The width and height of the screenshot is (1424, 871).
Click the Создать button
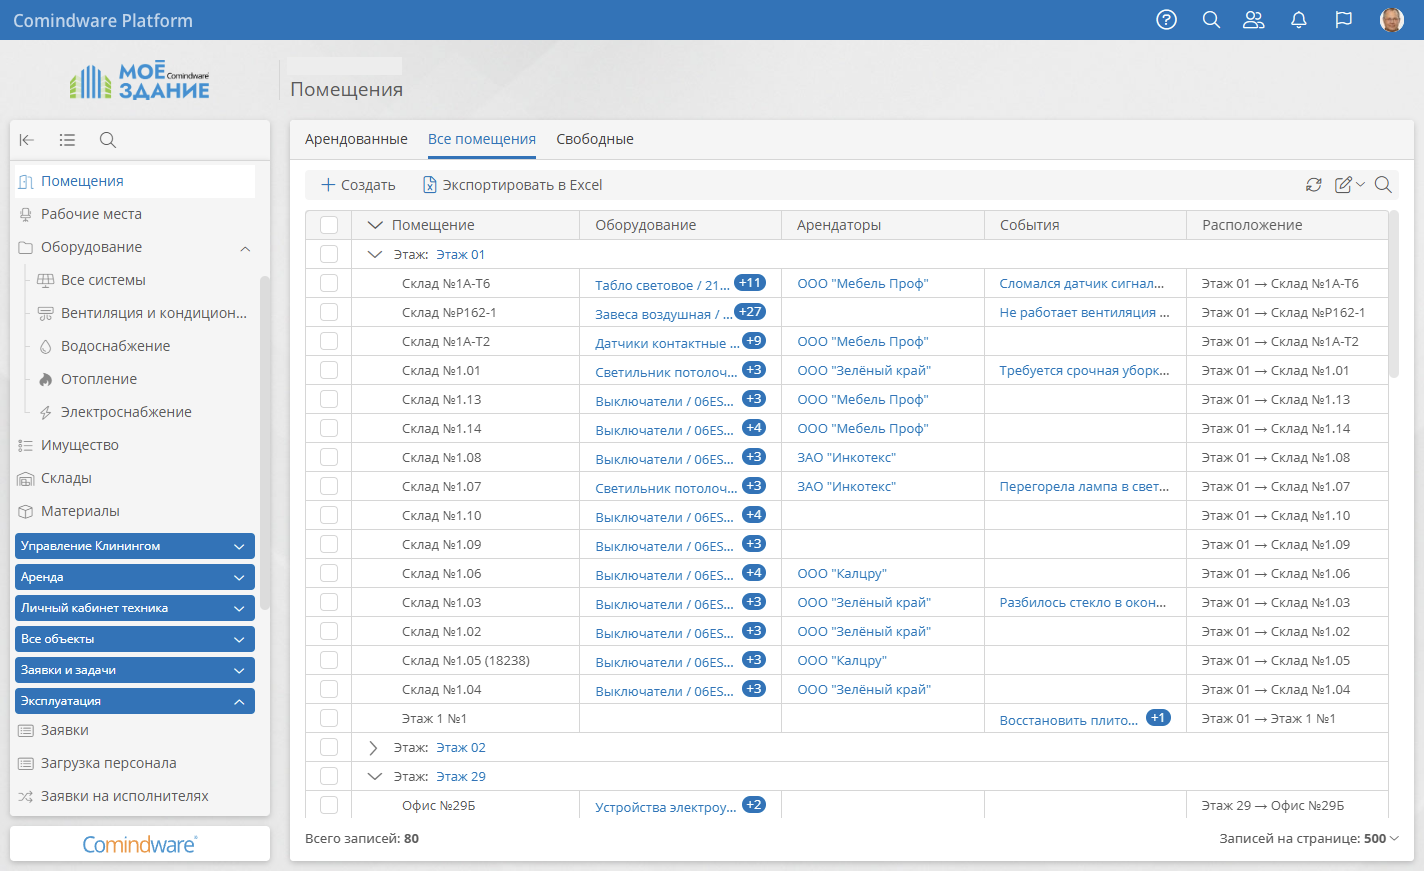[x=358, y=185]
